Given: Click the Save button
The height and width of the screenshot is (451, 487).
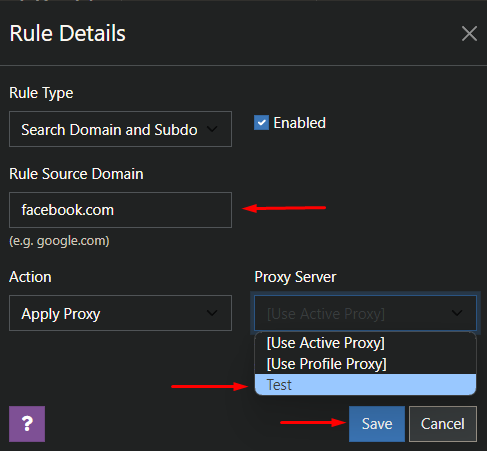Looking at the screenshot, I should pyautogui.click(x=377, y=424).
